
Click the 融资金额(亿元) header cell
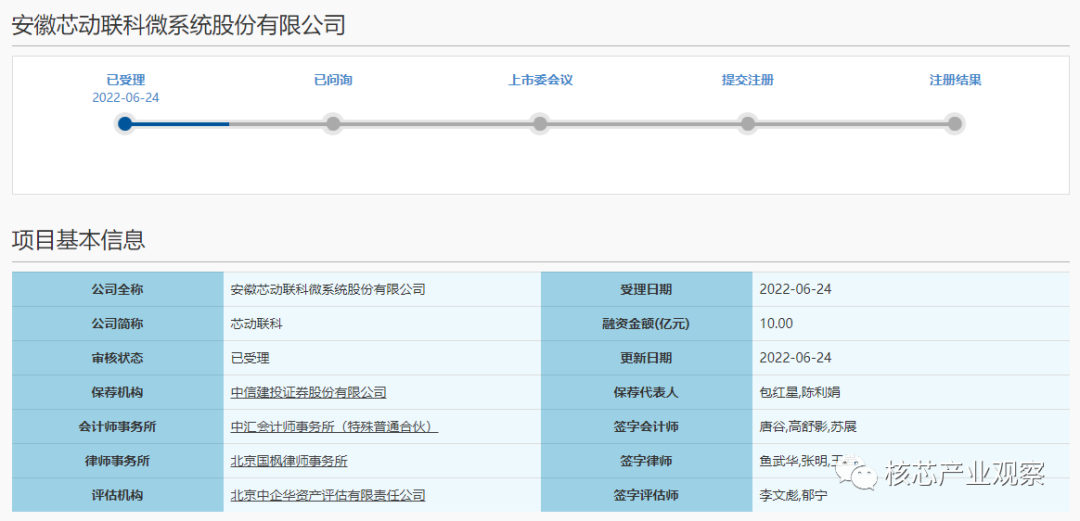tap(646, 324)
